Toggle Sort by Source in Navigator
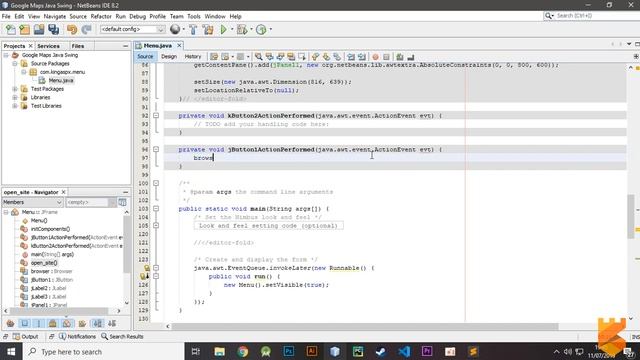640x360 pixels. 112,323
